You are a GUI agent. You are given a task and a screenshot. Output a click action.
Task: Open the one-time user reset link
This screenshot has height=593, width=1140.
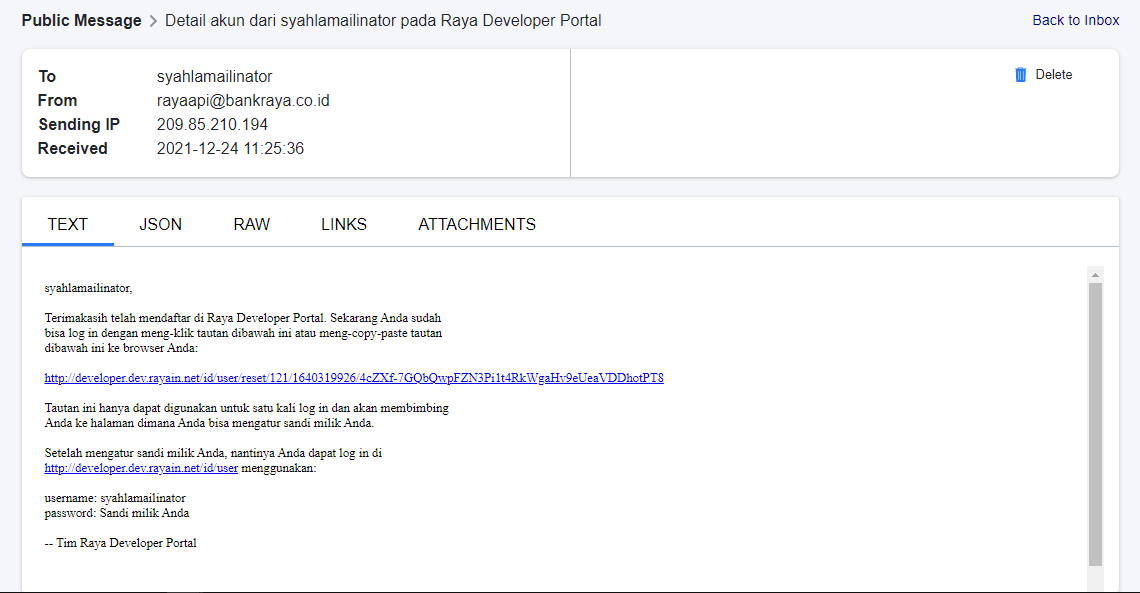[354, 378]
